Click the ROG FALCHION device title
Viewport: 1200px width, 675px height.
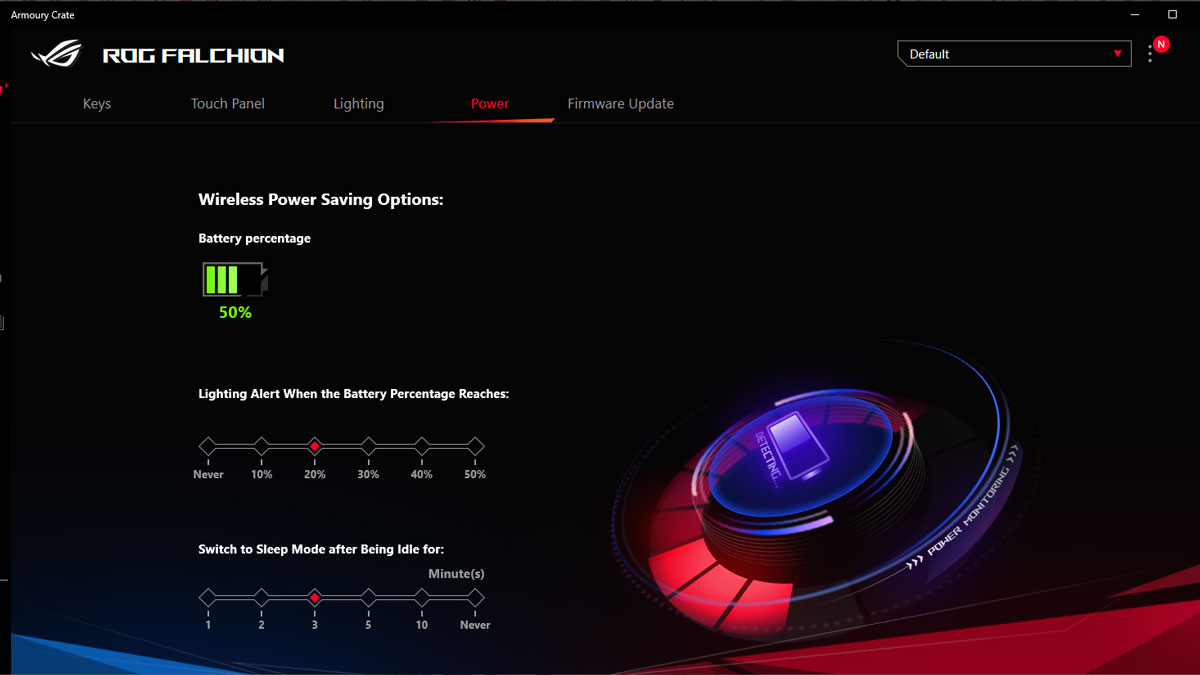[x=193, y=56]
